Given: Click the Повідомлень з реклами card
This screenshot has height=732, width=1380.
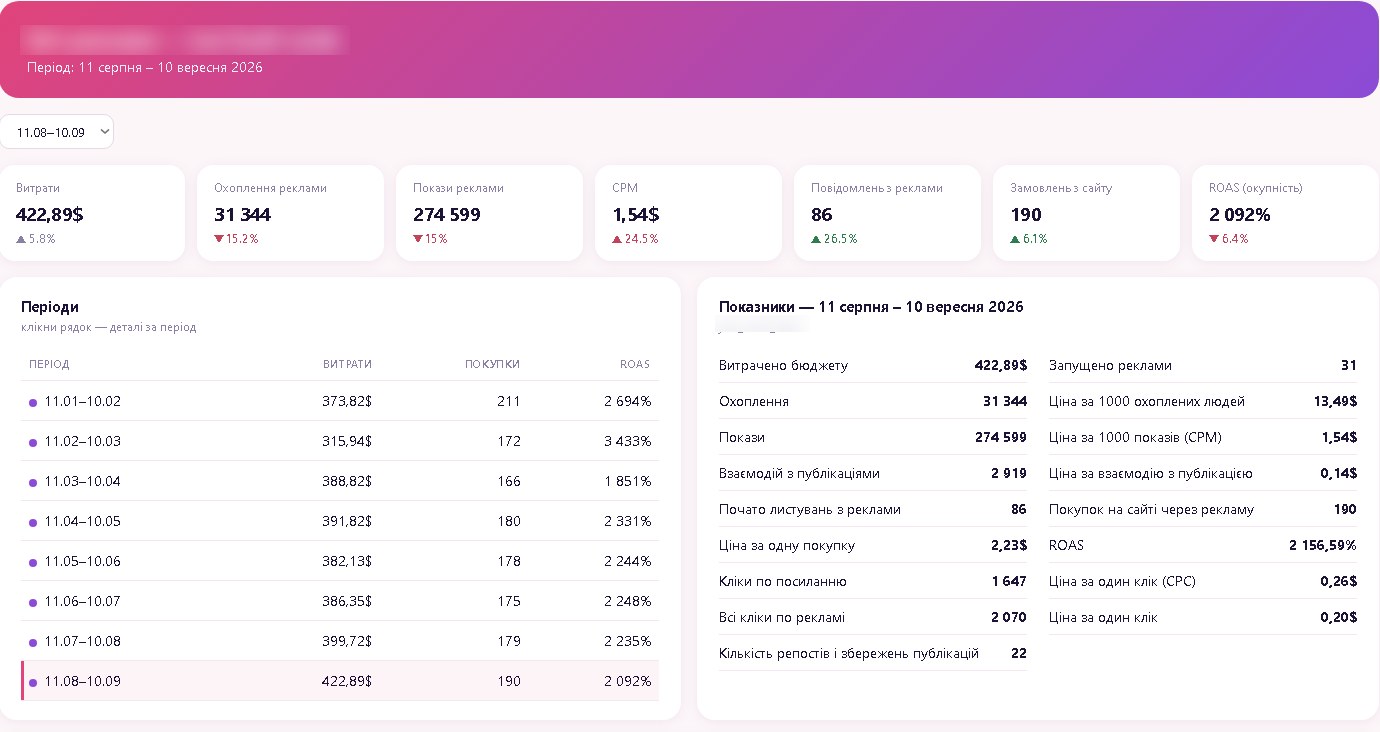Looking at the screenshot, I should coord(887,213).
